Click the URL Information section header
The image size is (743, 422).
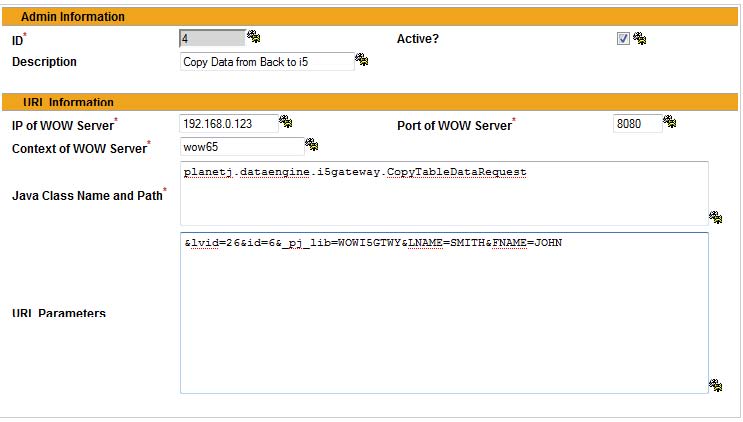[x=370, y=102]
